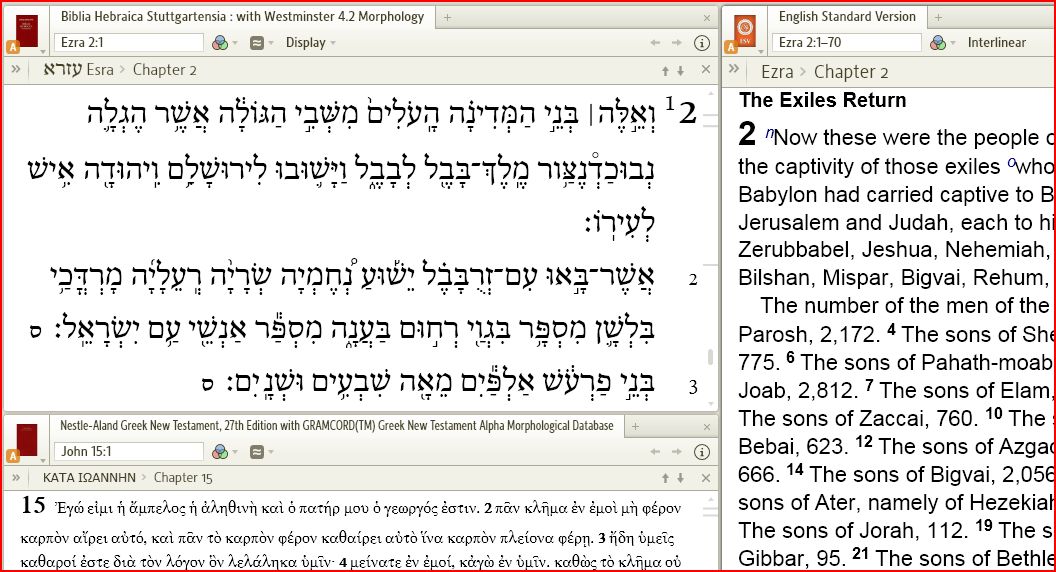Click the ΚΑΤΑ ΙΩΑΝΝΗΝ breadcrumb link
The width and height of the screenshot is (1056, 572).
[x=89, y=478]
